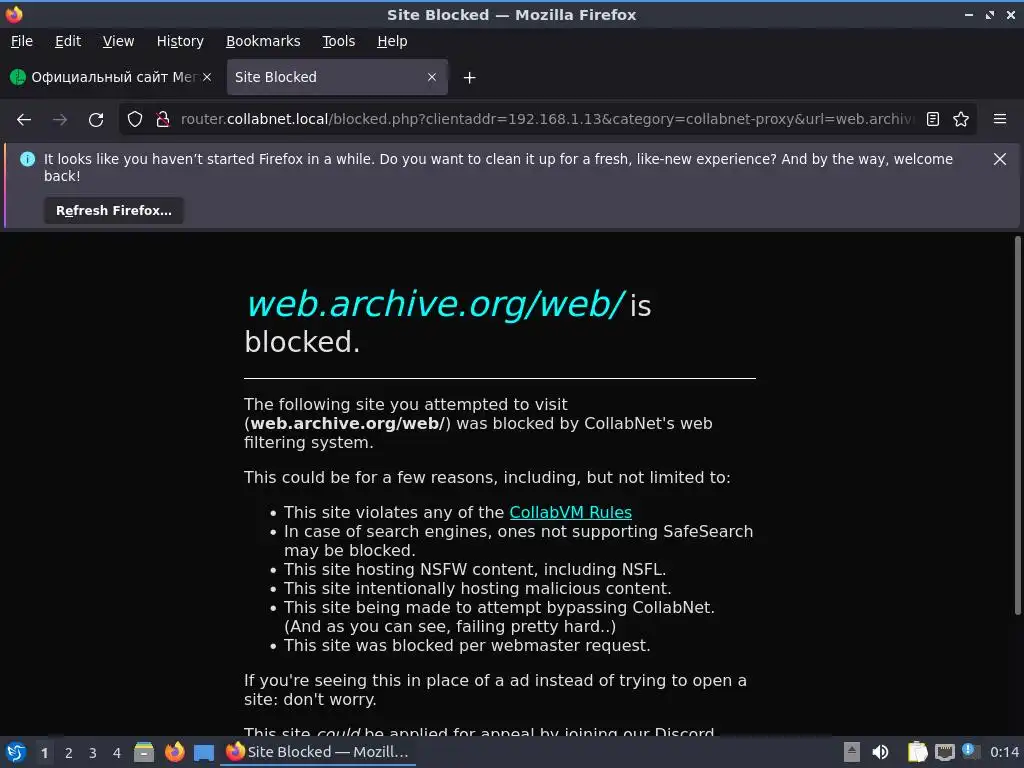
Task: Click the address bar URL field
Action: pos(545,120)
